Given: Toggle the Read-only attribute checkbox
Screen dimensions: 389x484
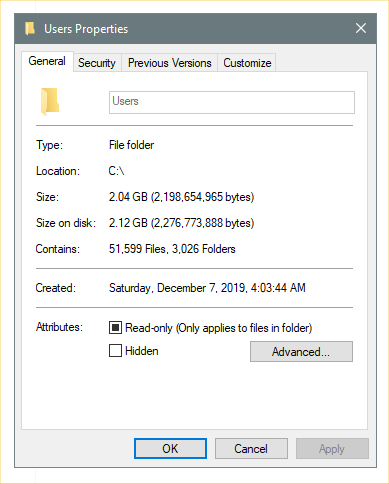Looking at the screenshot, I should pyautogui.click(x=115, y=328).
